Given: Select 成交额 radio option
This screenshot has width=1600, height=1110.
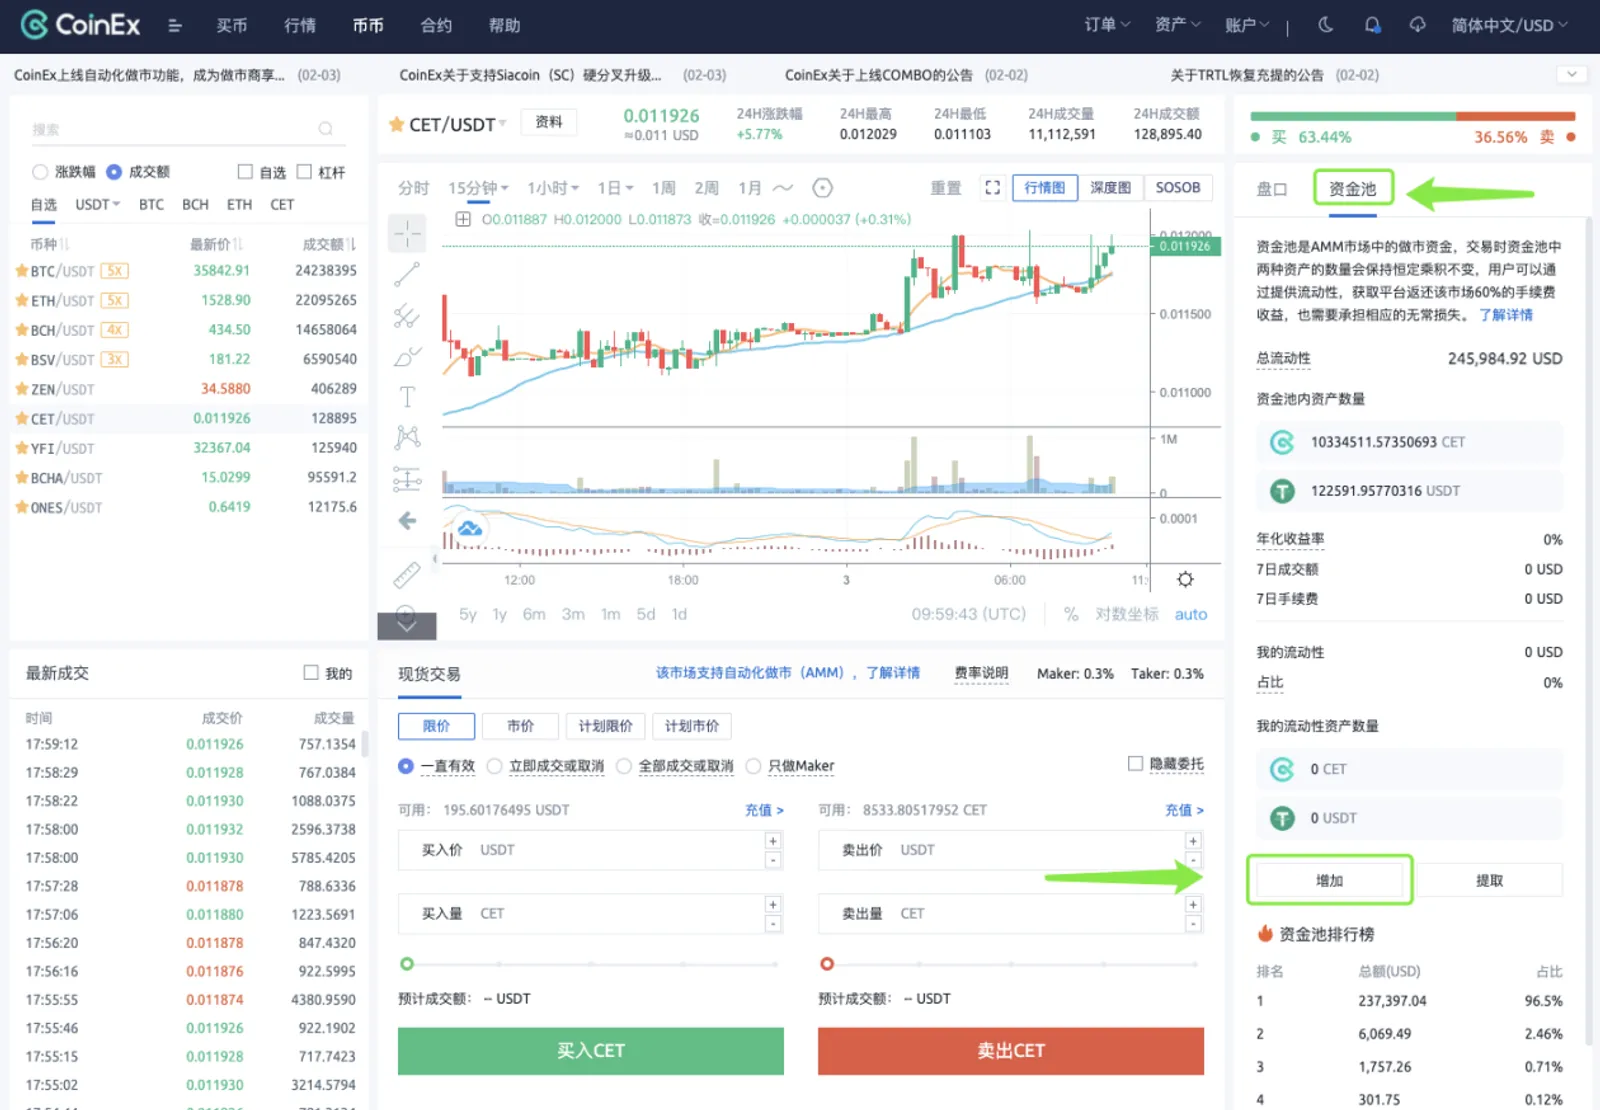Looking at the screenshot, I should [x=114, y=172].
